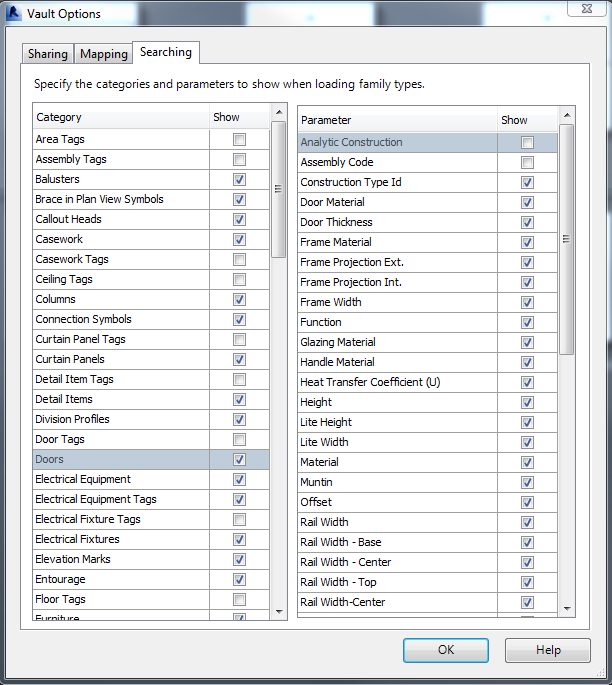
Task: Click the Parameter column header
Action: point(397,120)
